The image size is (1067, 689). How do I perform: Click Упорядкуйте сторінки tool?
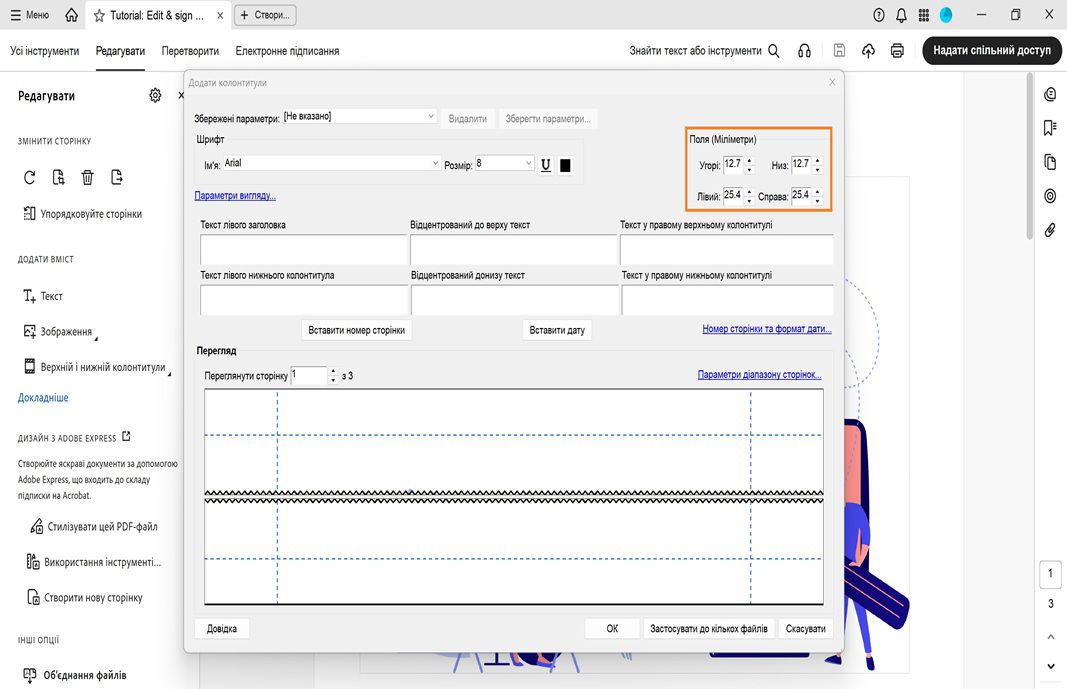coord(83,214)
